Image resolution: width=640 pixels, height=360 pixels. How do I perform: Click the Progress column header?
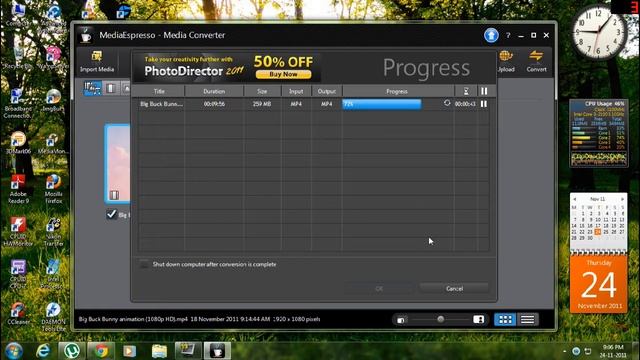397,91
